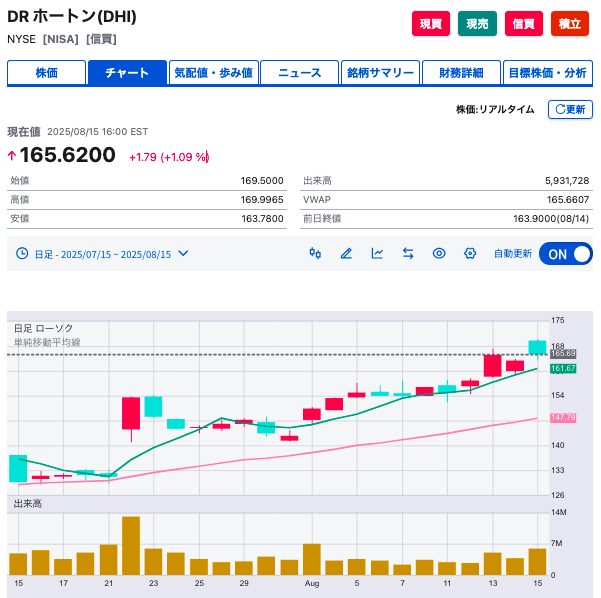Click the 単純移動平均線 legend label
The height and width of the screenshot is (598, 601).
[47, 342]
